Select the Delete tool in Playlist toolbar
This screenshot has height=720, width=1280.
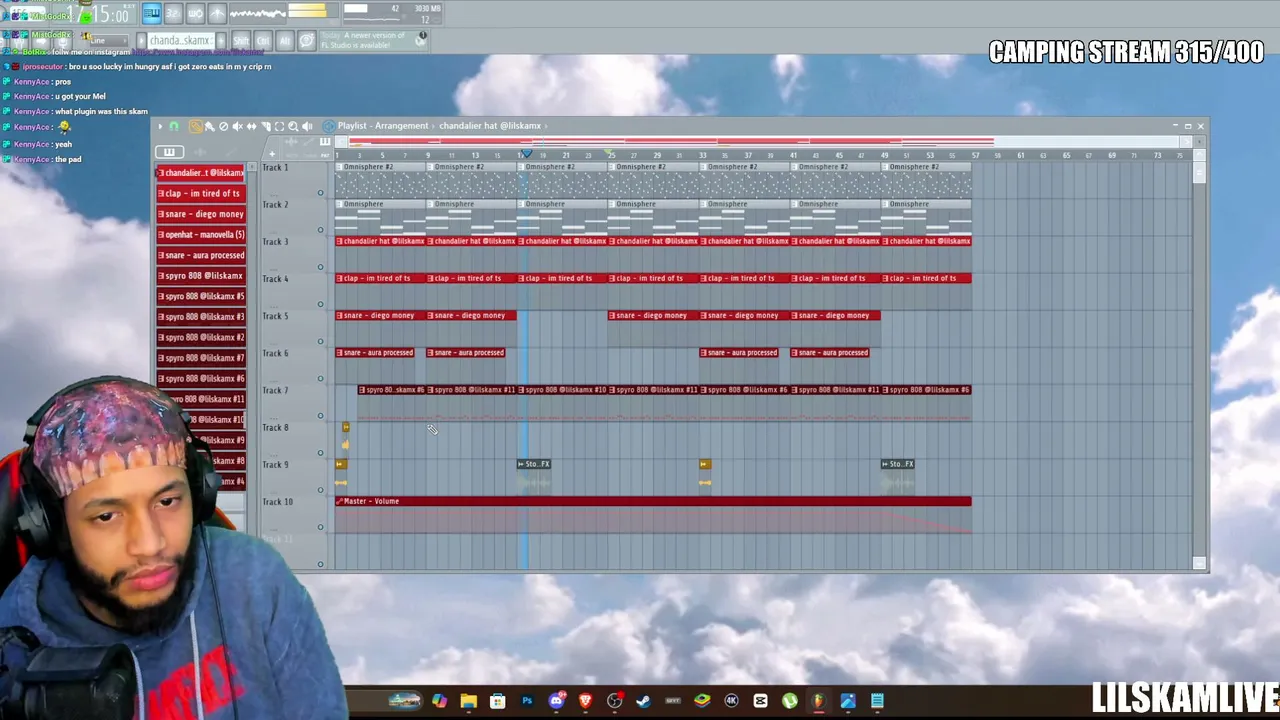(224, 126)
